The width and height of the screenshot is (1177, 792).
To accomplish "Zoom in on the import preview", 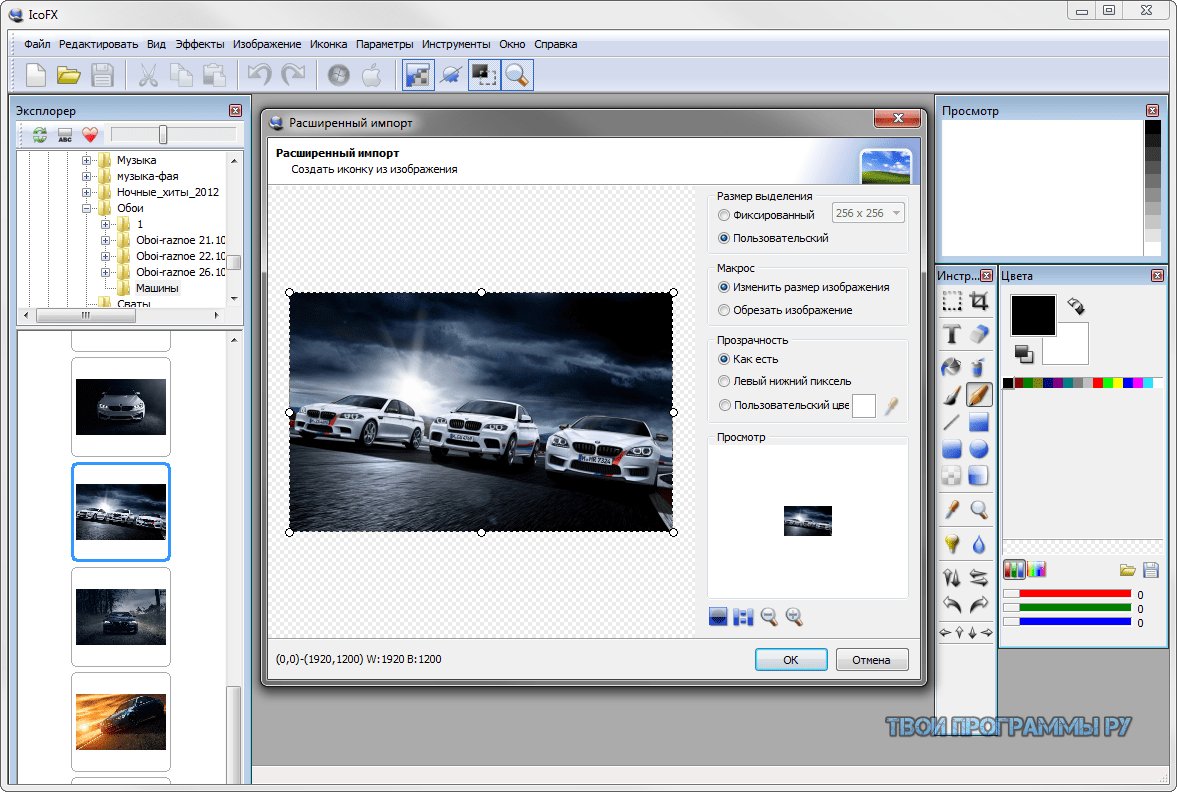I will (x=794, y=617).
